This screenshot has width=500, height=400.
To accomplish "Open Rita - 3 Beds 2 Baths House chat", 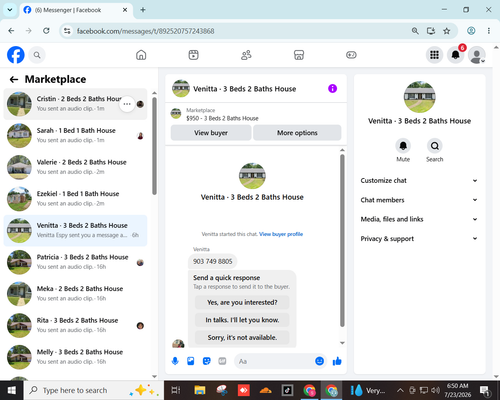I will pyautogui.click(x=75, y=325).
